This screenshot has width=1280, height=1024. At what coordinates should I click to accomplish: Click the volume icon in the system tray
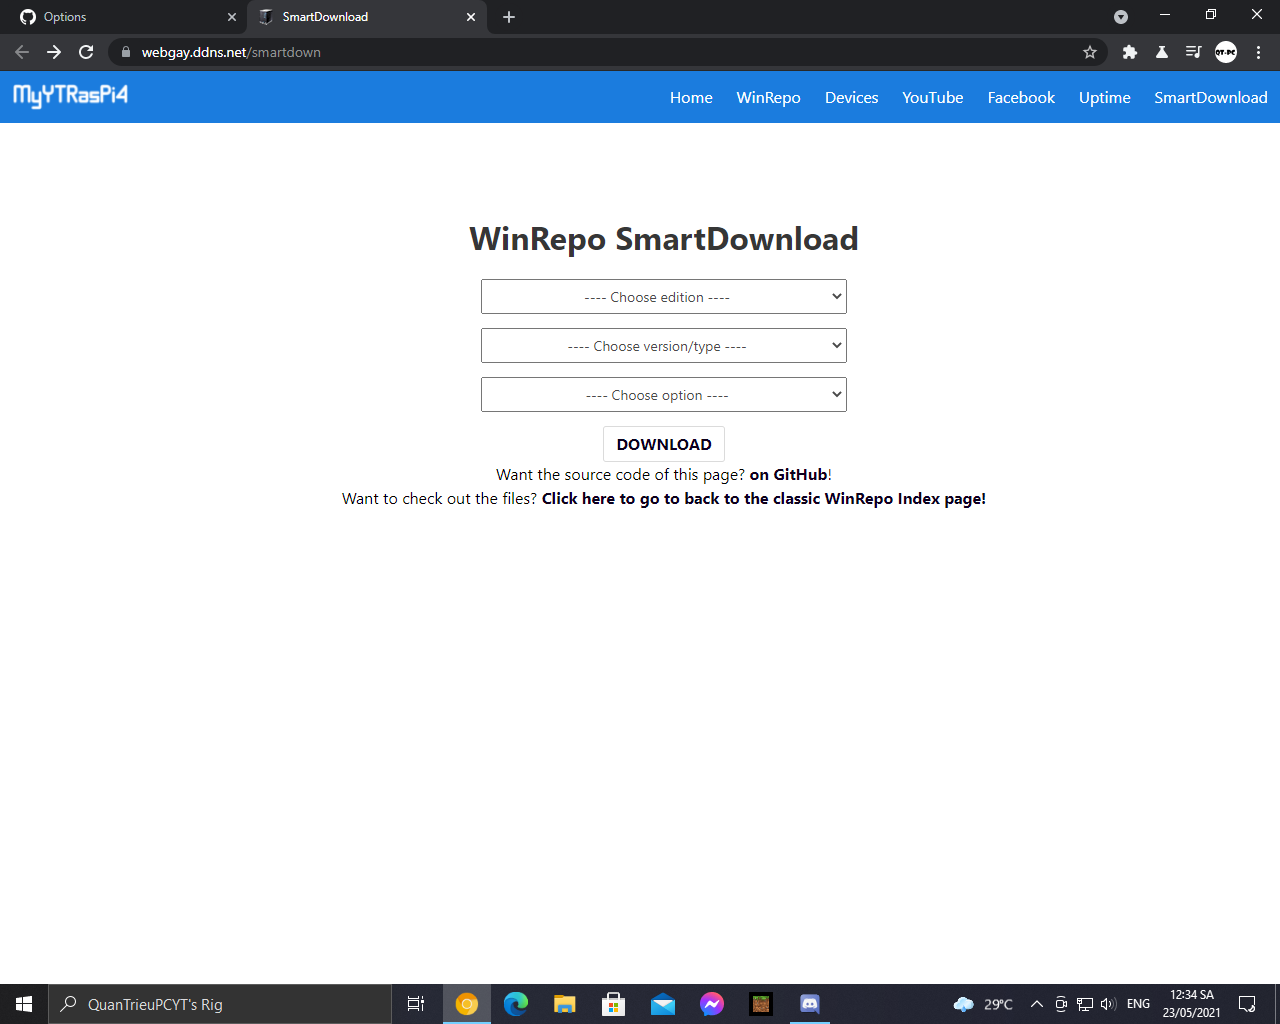[1107, 1004]
